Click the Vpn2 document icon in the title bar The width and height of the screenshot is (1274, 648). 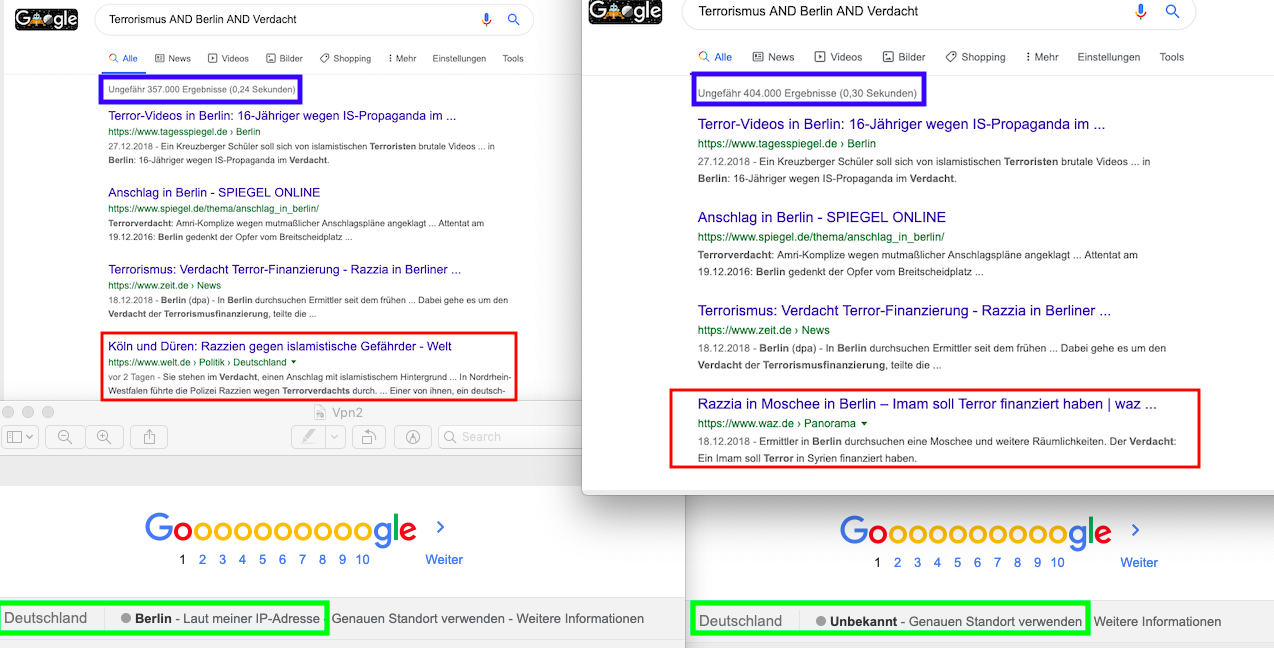pyautogui.click(x=320, y=412)
